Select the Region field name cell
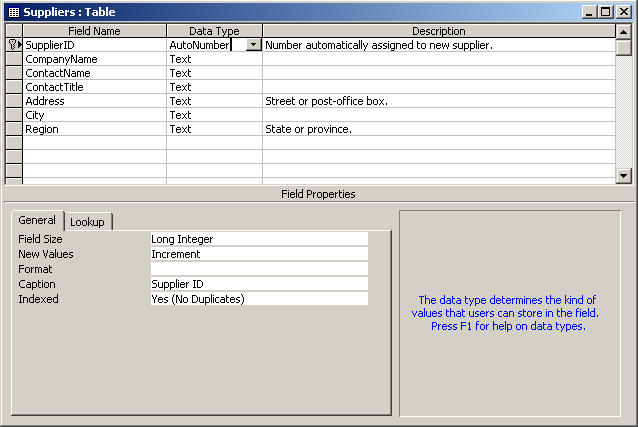The width and height of the screenshot is (638, 427). tap(94, 129)
